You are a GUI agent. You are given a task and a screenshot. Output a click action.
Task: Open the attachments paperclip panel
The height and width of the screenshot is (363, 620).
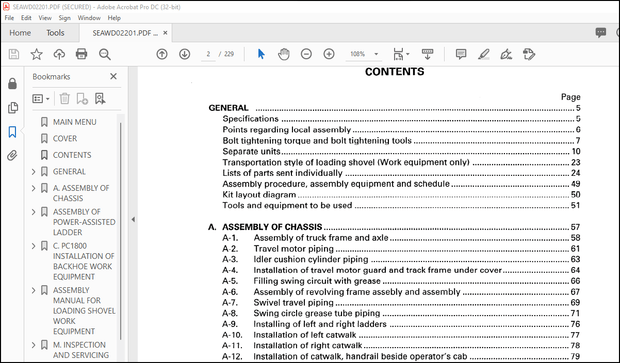point(13,155)
